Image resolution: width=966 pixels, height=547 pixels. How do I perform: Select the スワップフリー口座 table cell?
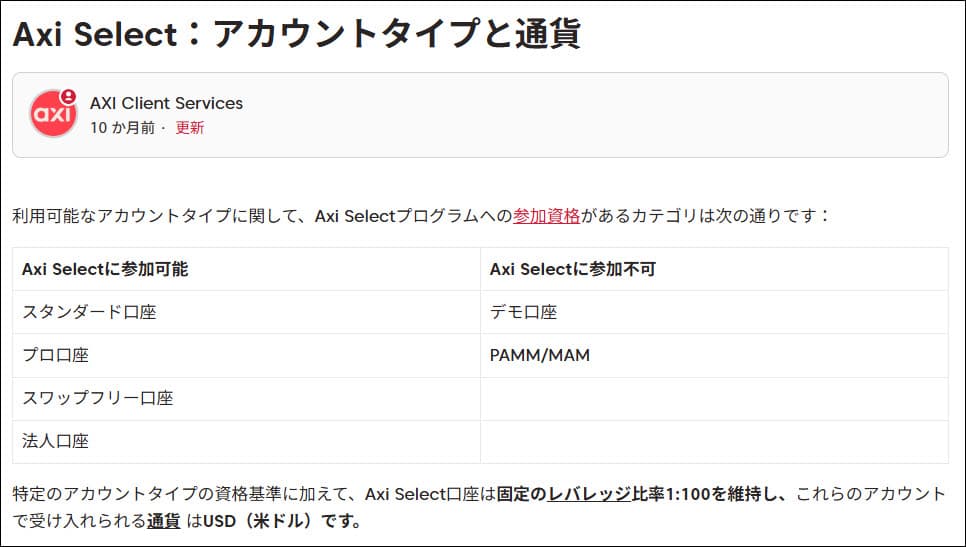pyautogui.click(x=97, y=398)
